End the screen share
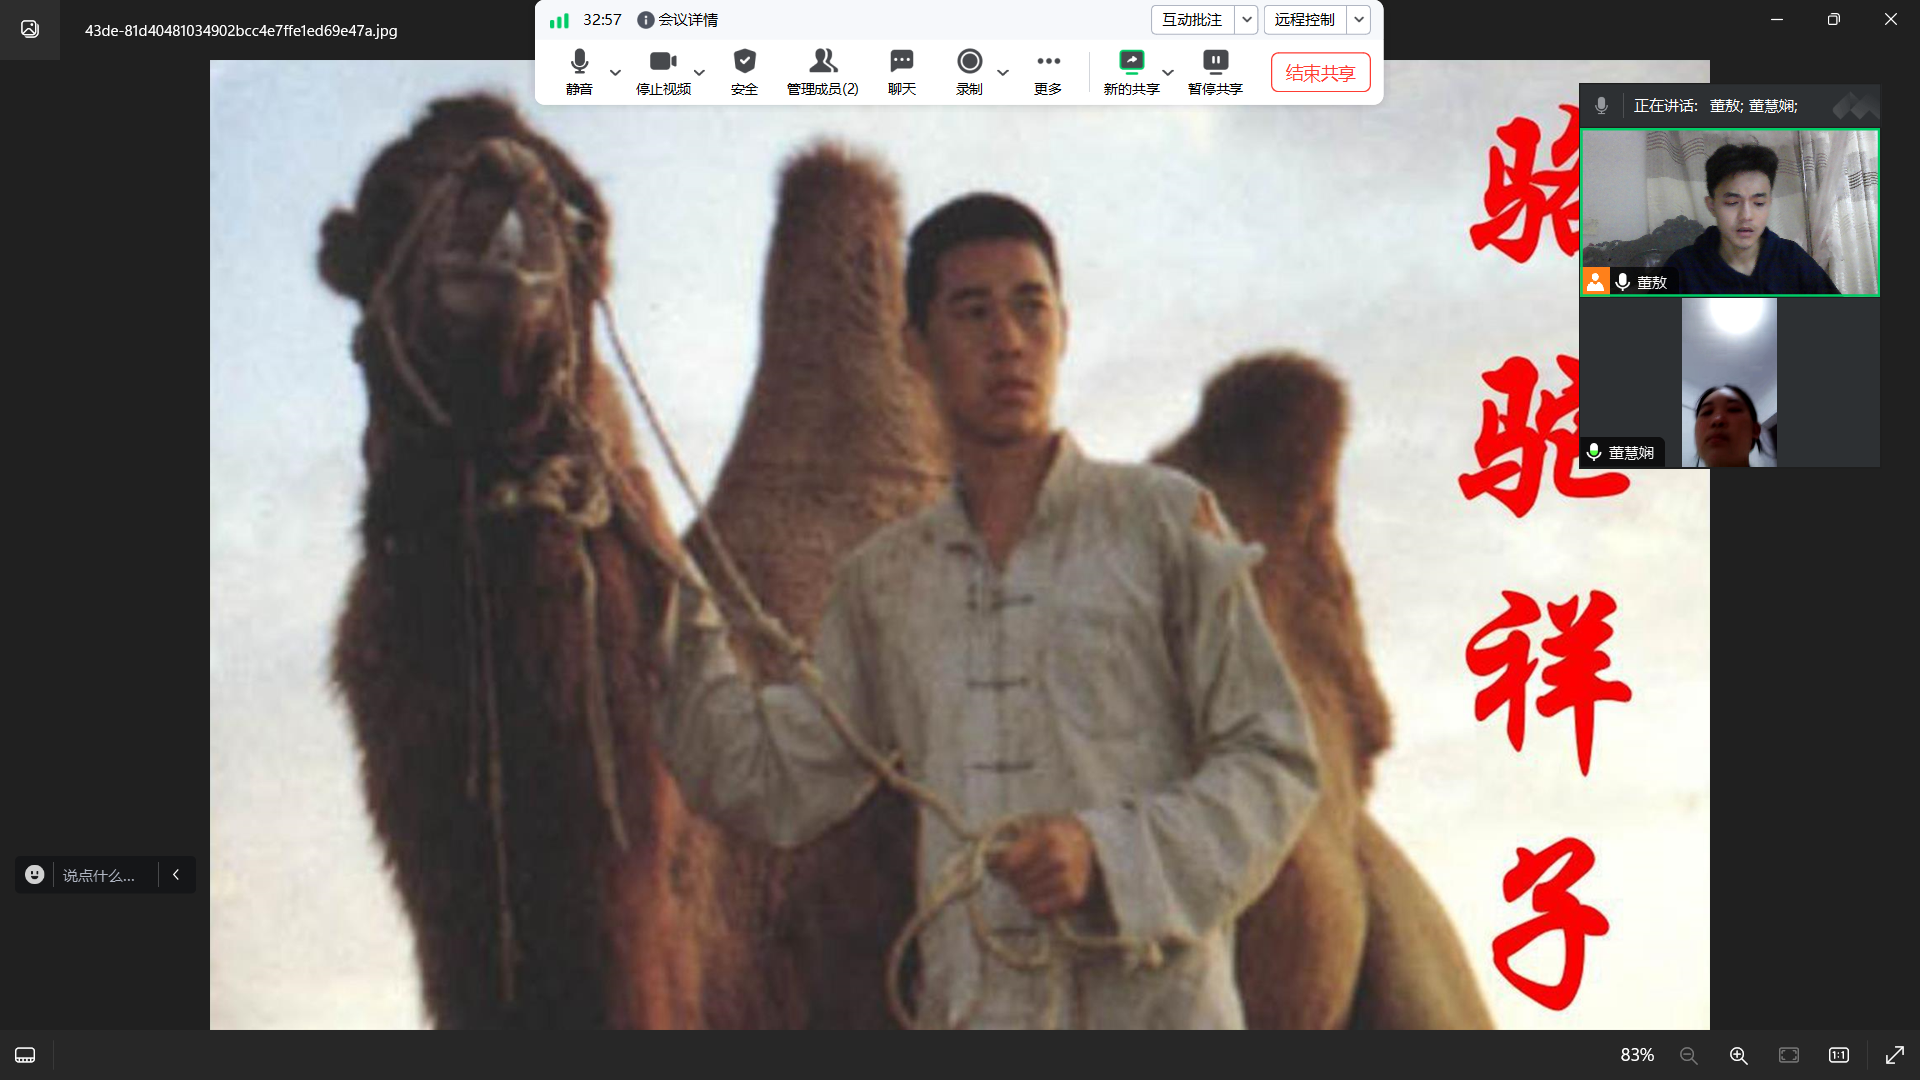Image resolution: width=1920 pixels, height=1080 pixels. 1320,72
